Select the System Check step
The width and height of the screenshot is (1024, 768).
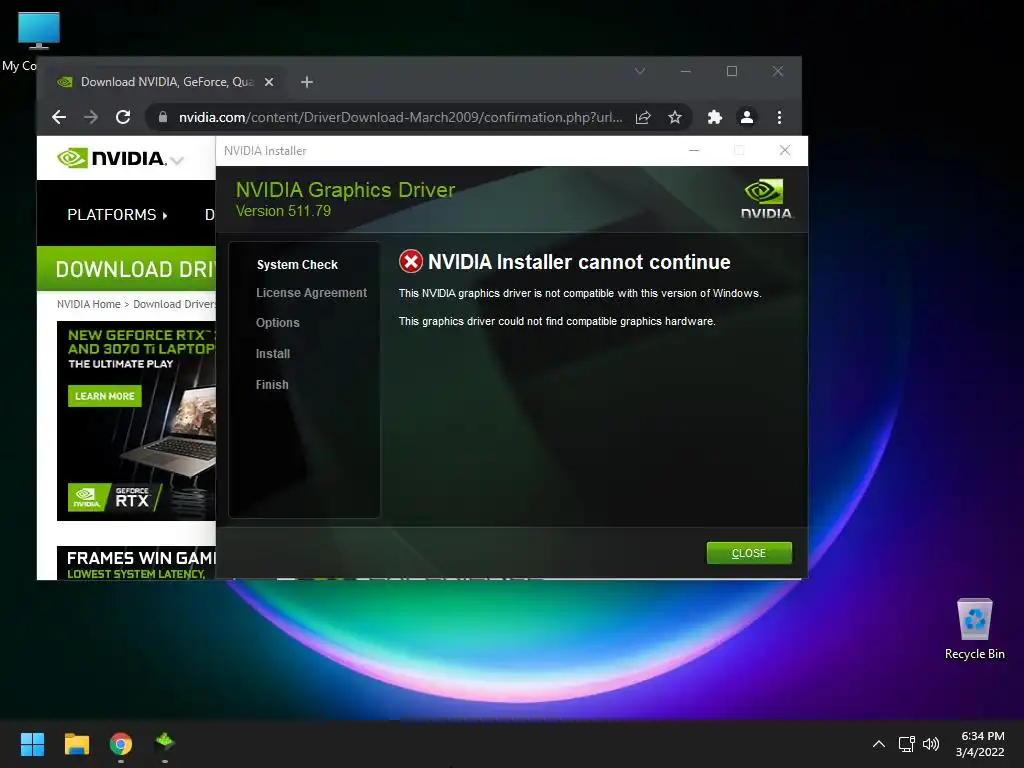tap(297, 264)
